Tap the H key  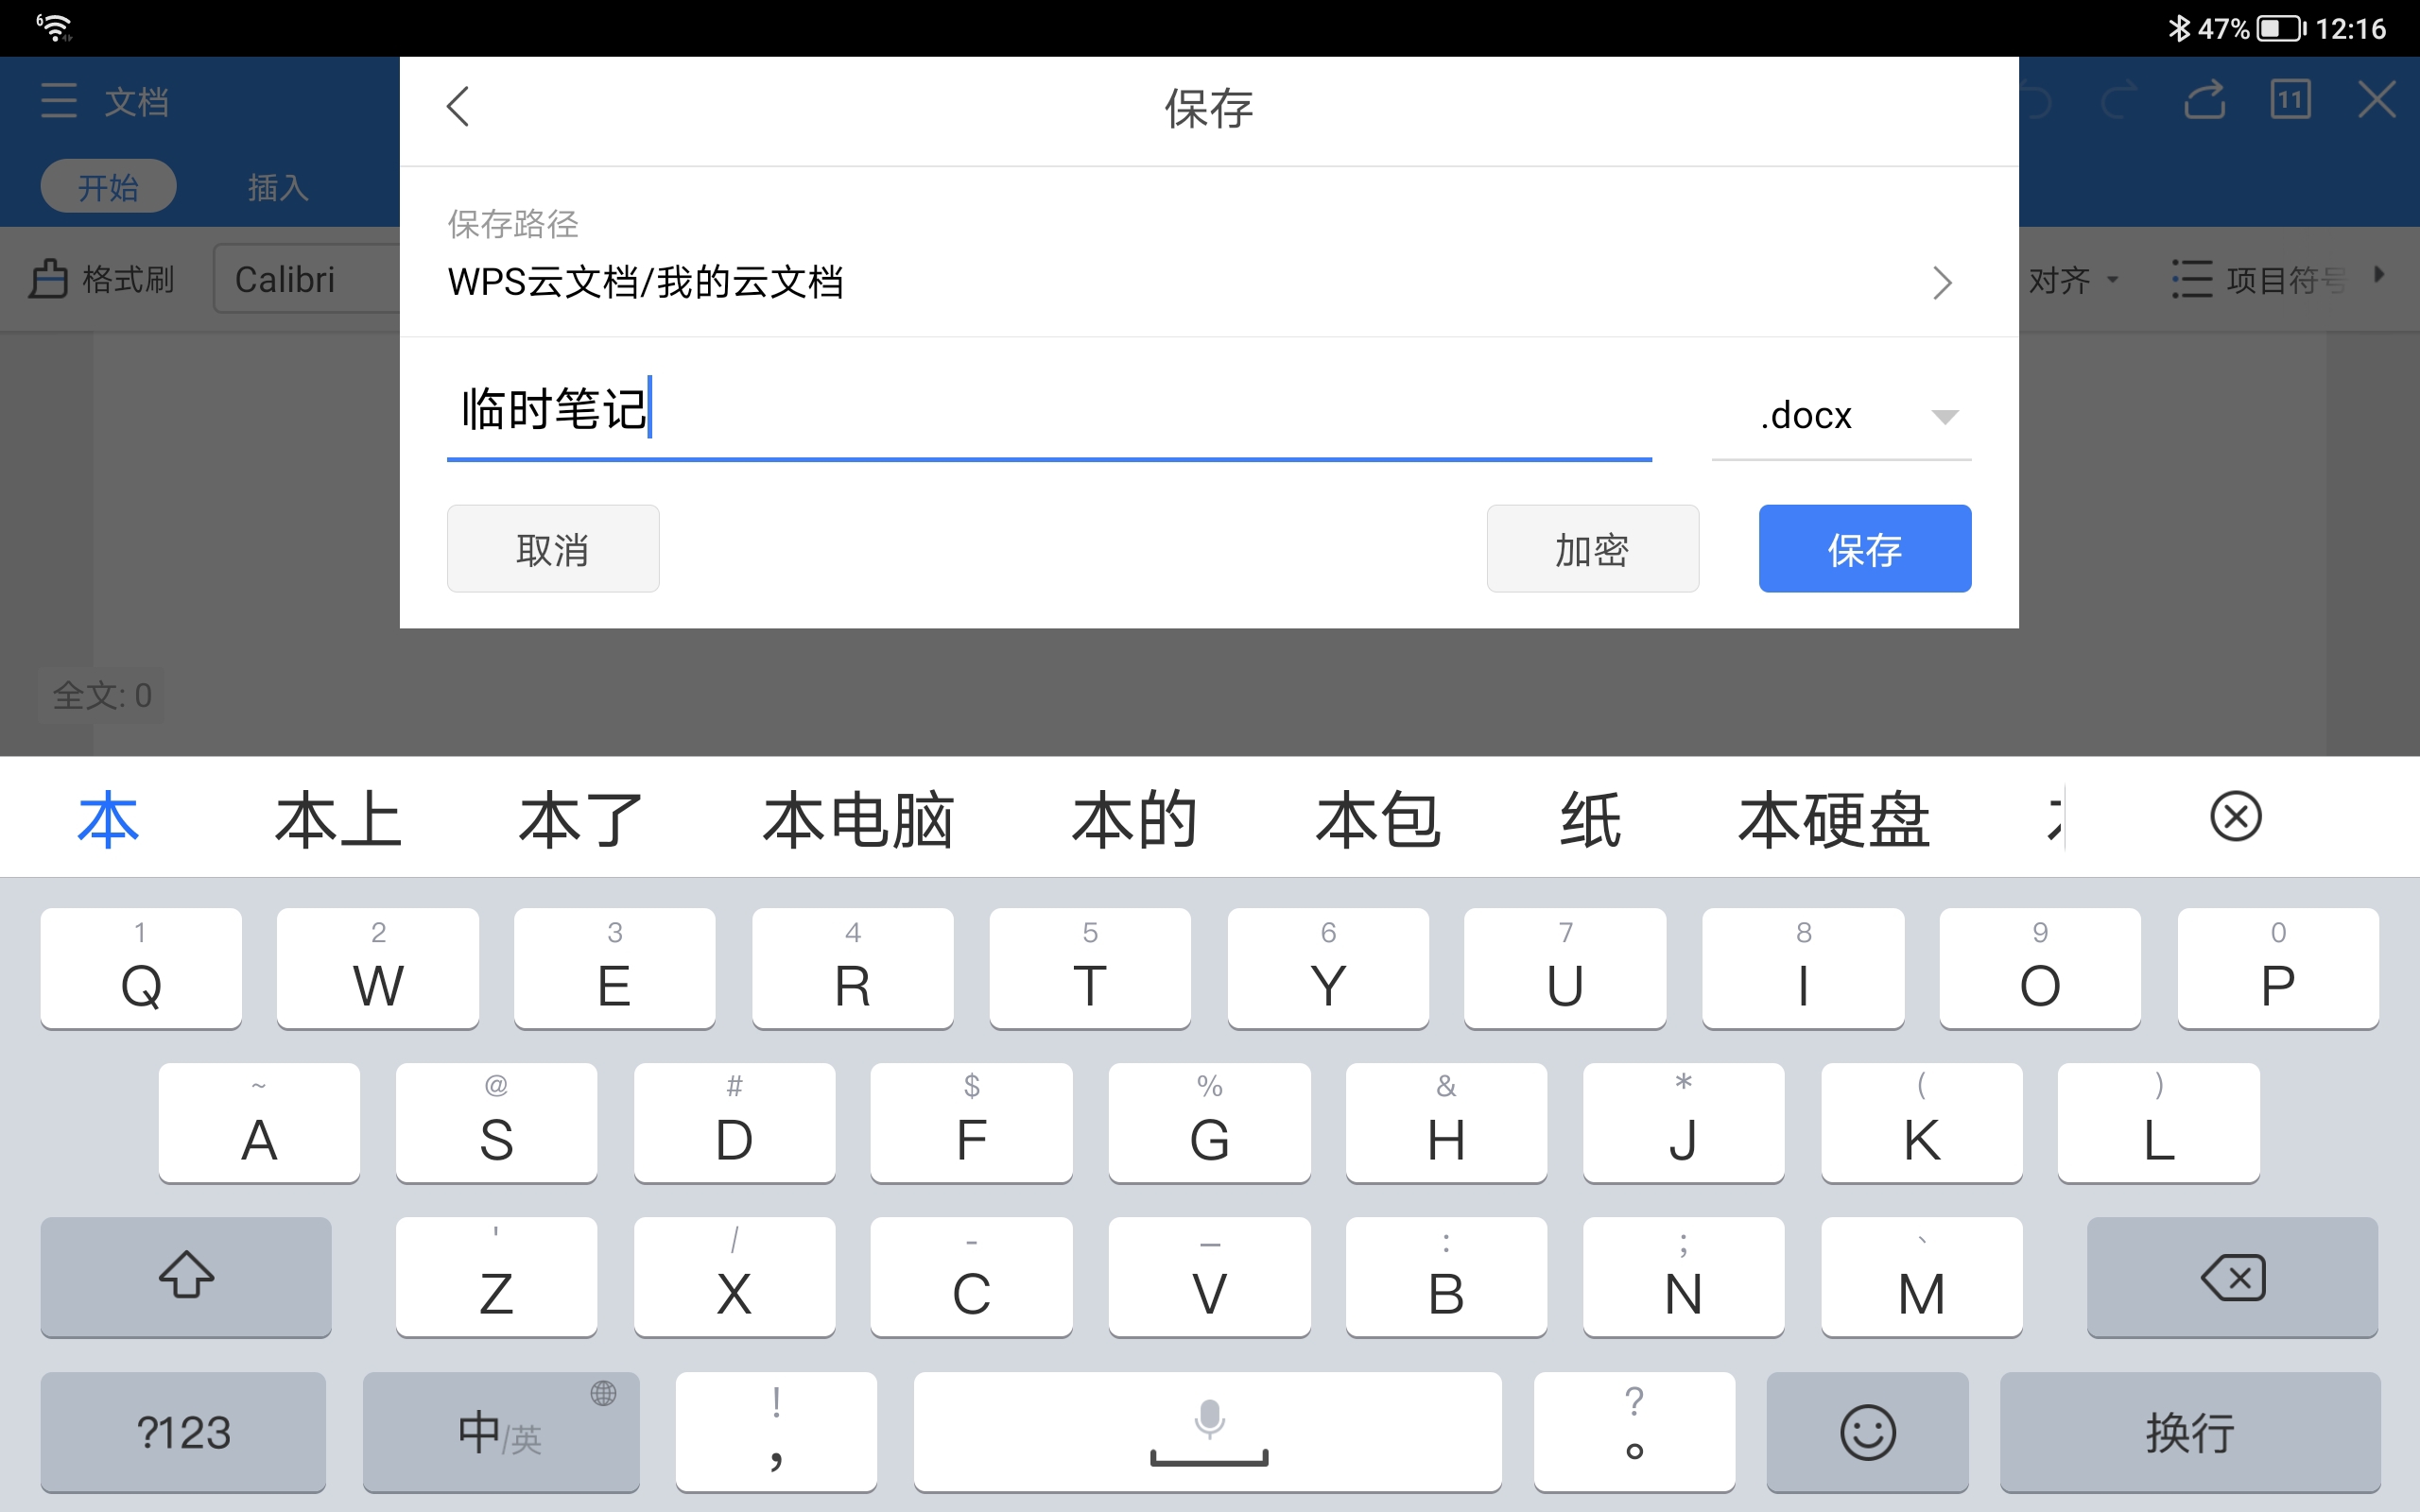1447,1121
